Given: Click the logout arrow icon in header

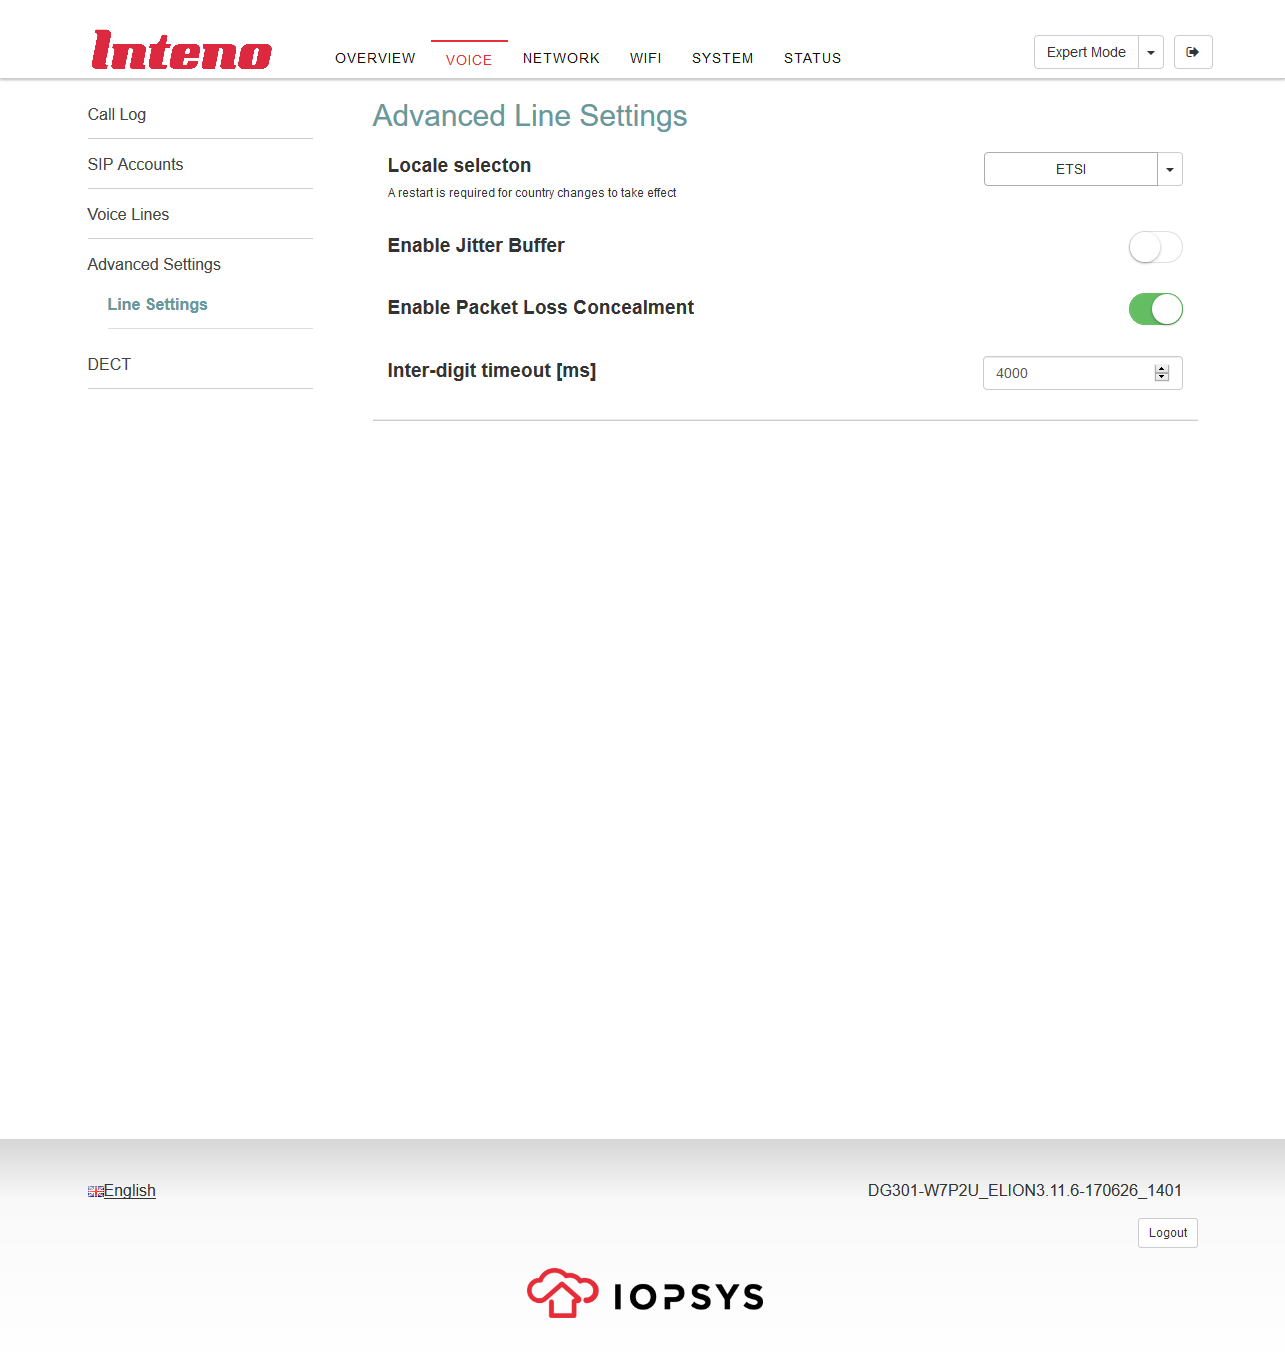Looking at the screenshot, I should pyautogui.click(x=1193, y=52).
